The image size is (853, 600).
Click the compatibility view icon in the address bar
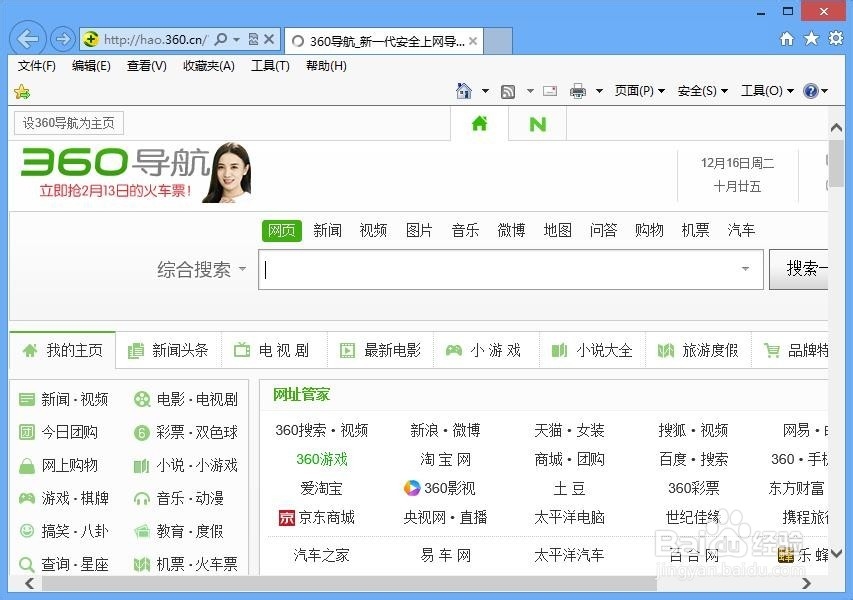pos(253,39)
